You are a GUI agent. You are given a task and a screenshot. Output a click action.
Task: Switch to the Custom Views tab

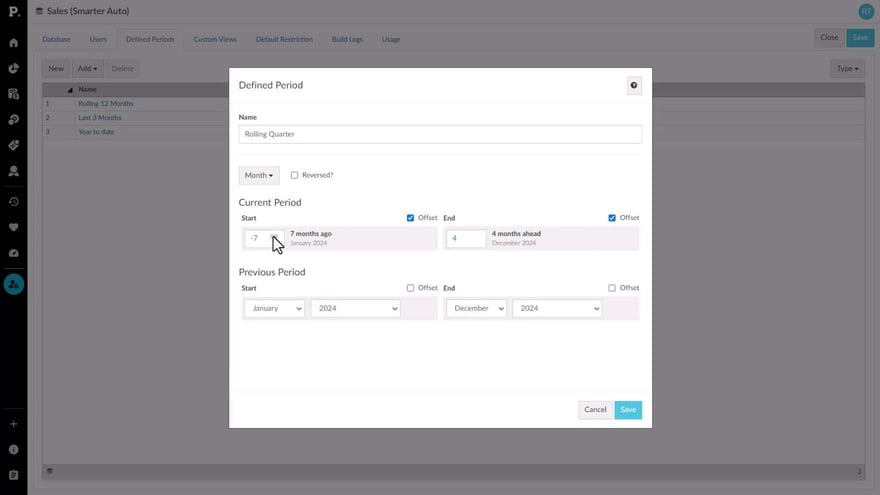(215, 39)
